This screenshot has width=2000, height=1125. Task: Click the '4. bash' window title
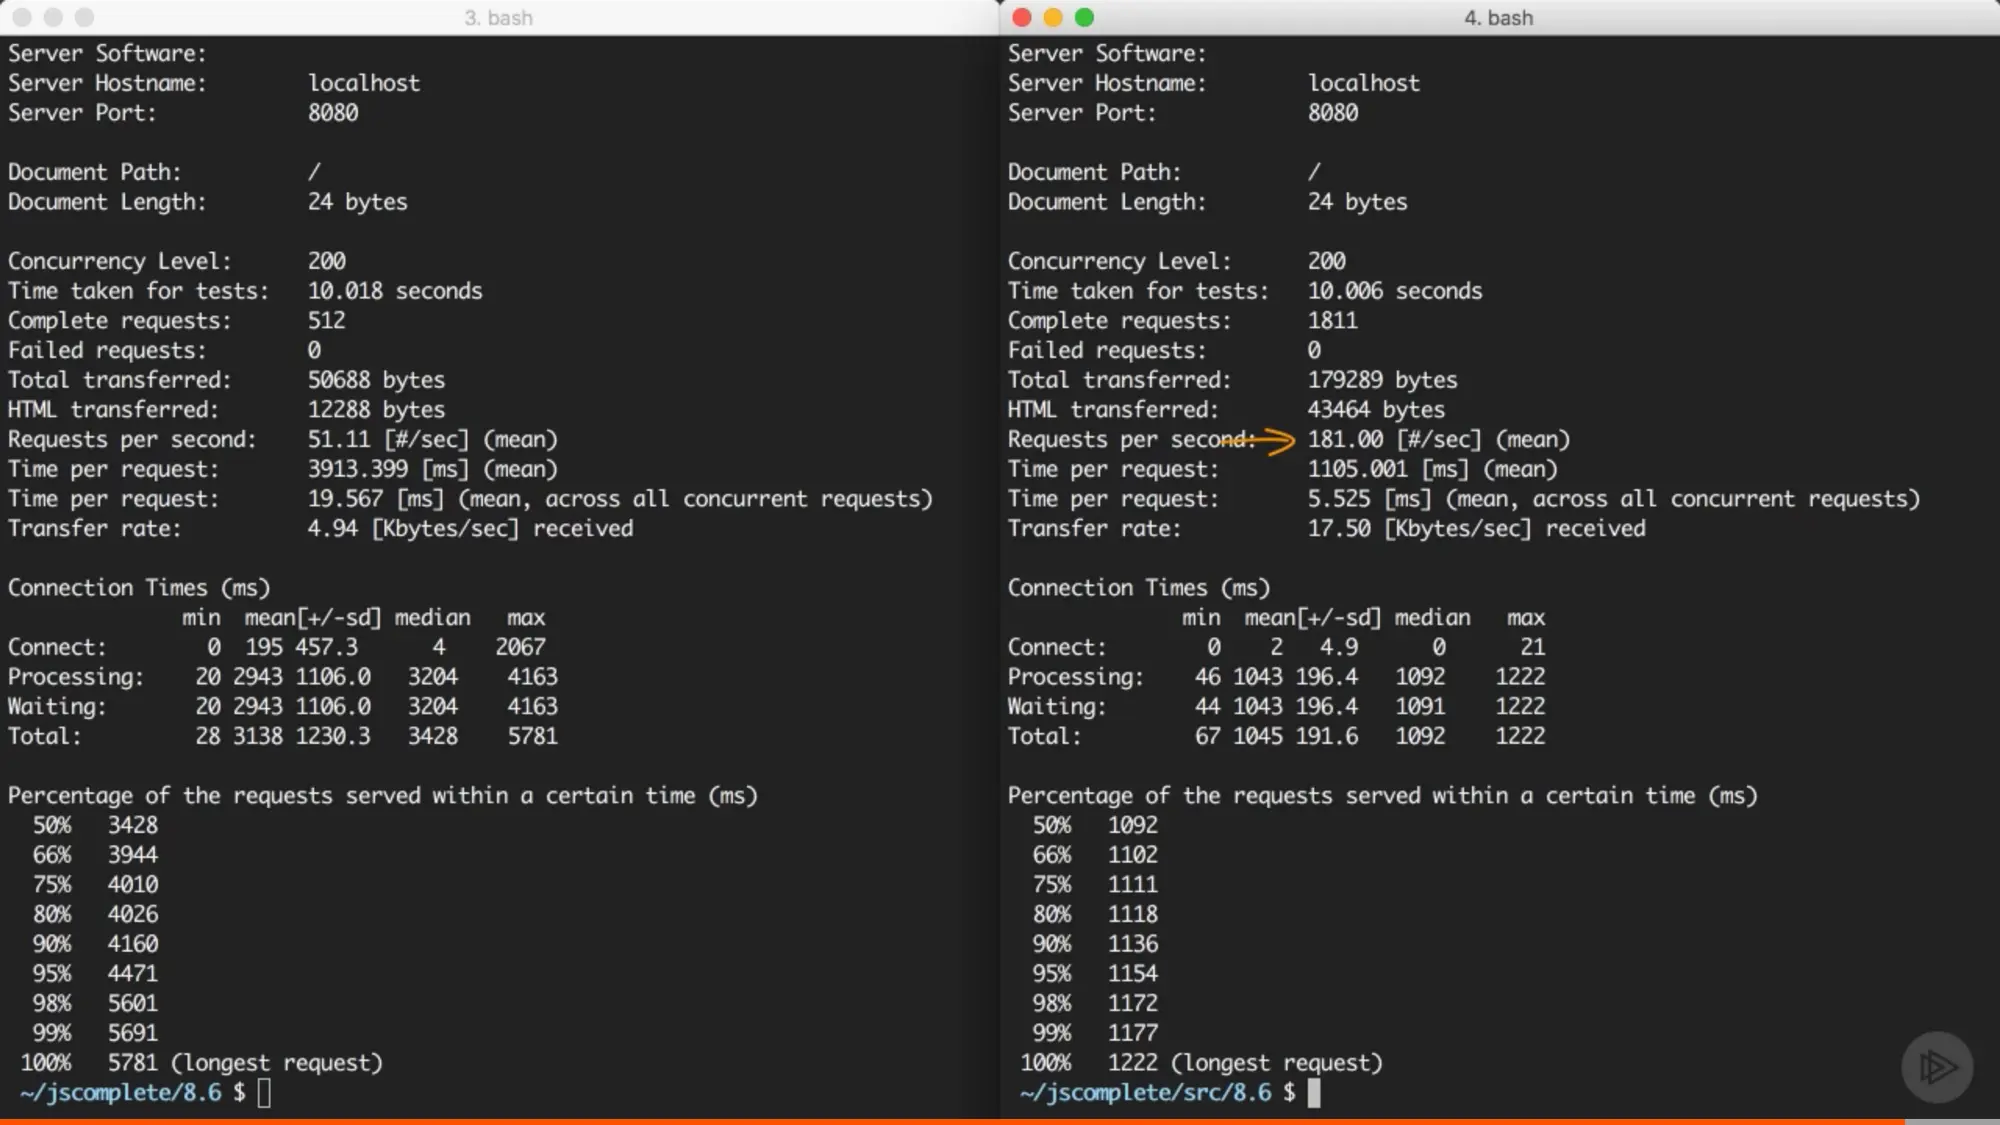click(1498, 17)
